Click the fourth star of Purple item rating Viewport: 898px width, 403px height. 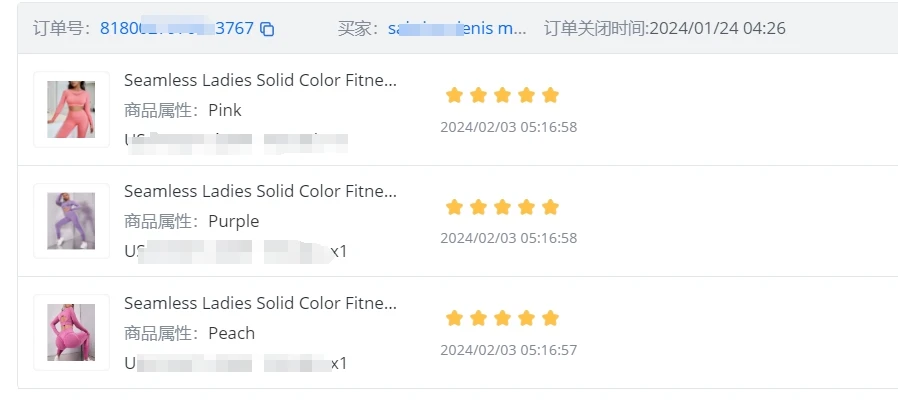pyautogui.click(x=526, y=207)
